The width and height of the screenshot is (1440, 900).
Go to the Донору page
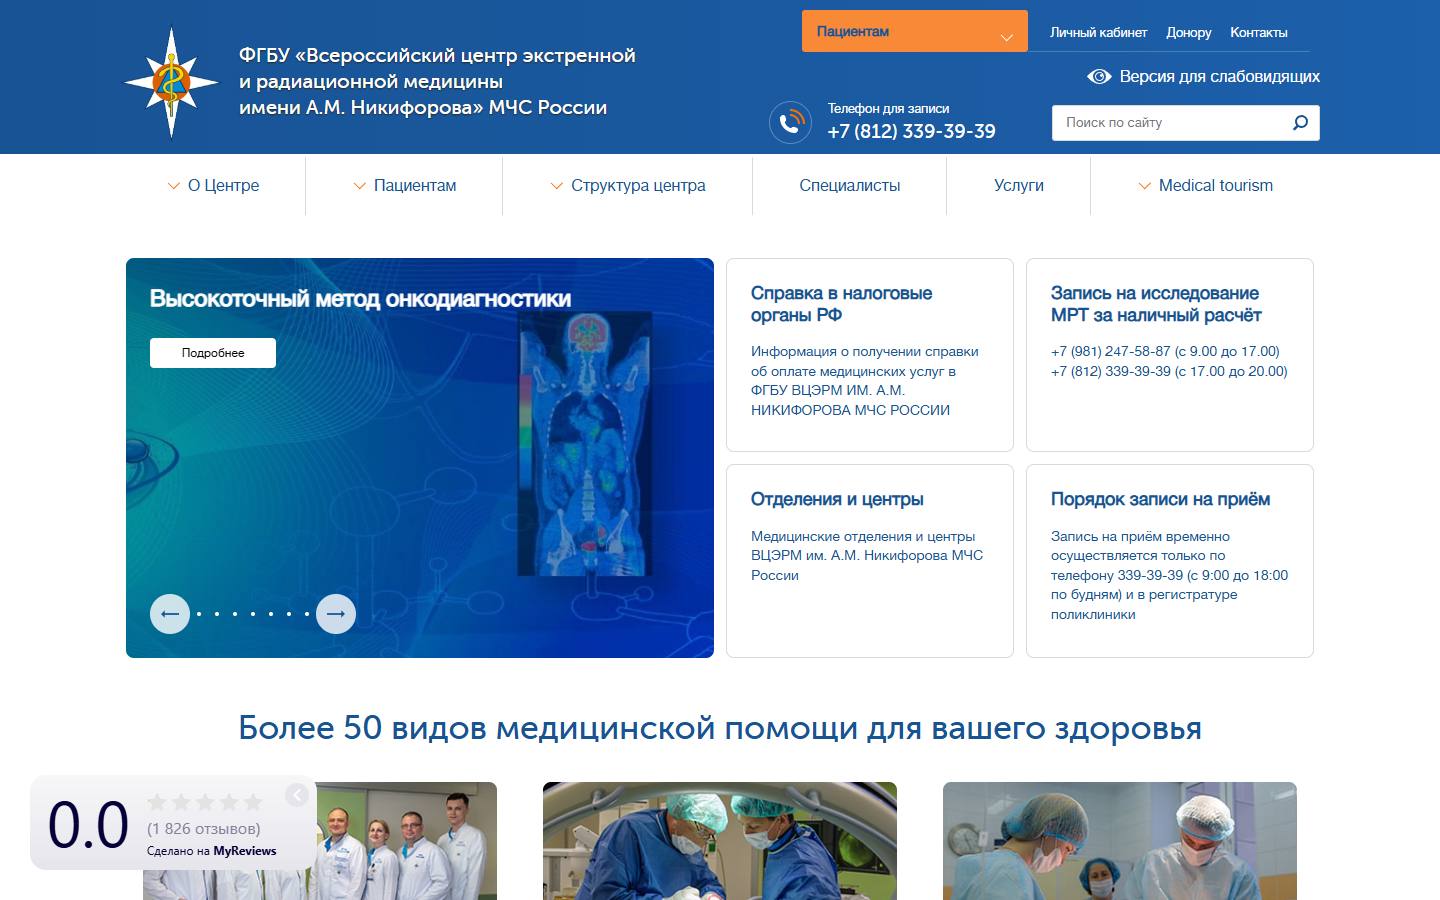click(1189, 32)
